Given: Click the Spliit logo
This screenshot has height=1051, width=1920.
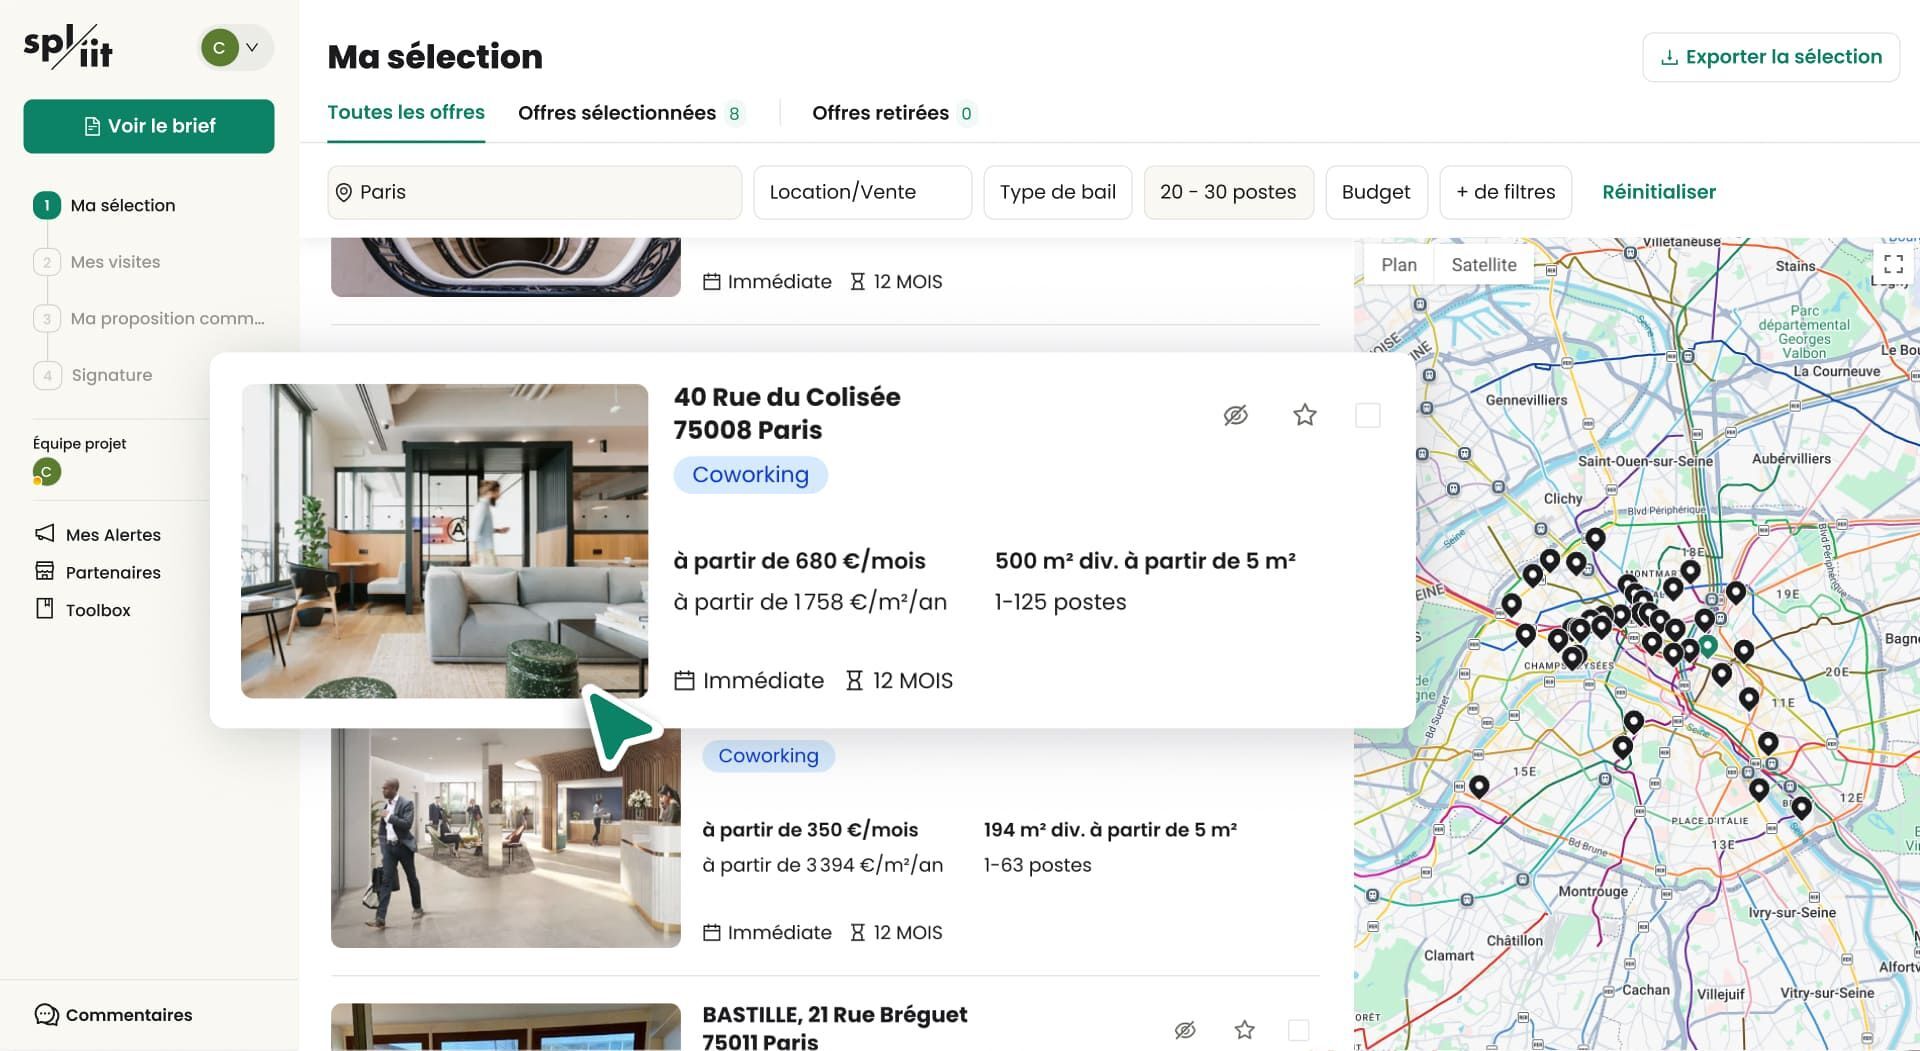Looking at the screenshot, I should tap(68, 47).
